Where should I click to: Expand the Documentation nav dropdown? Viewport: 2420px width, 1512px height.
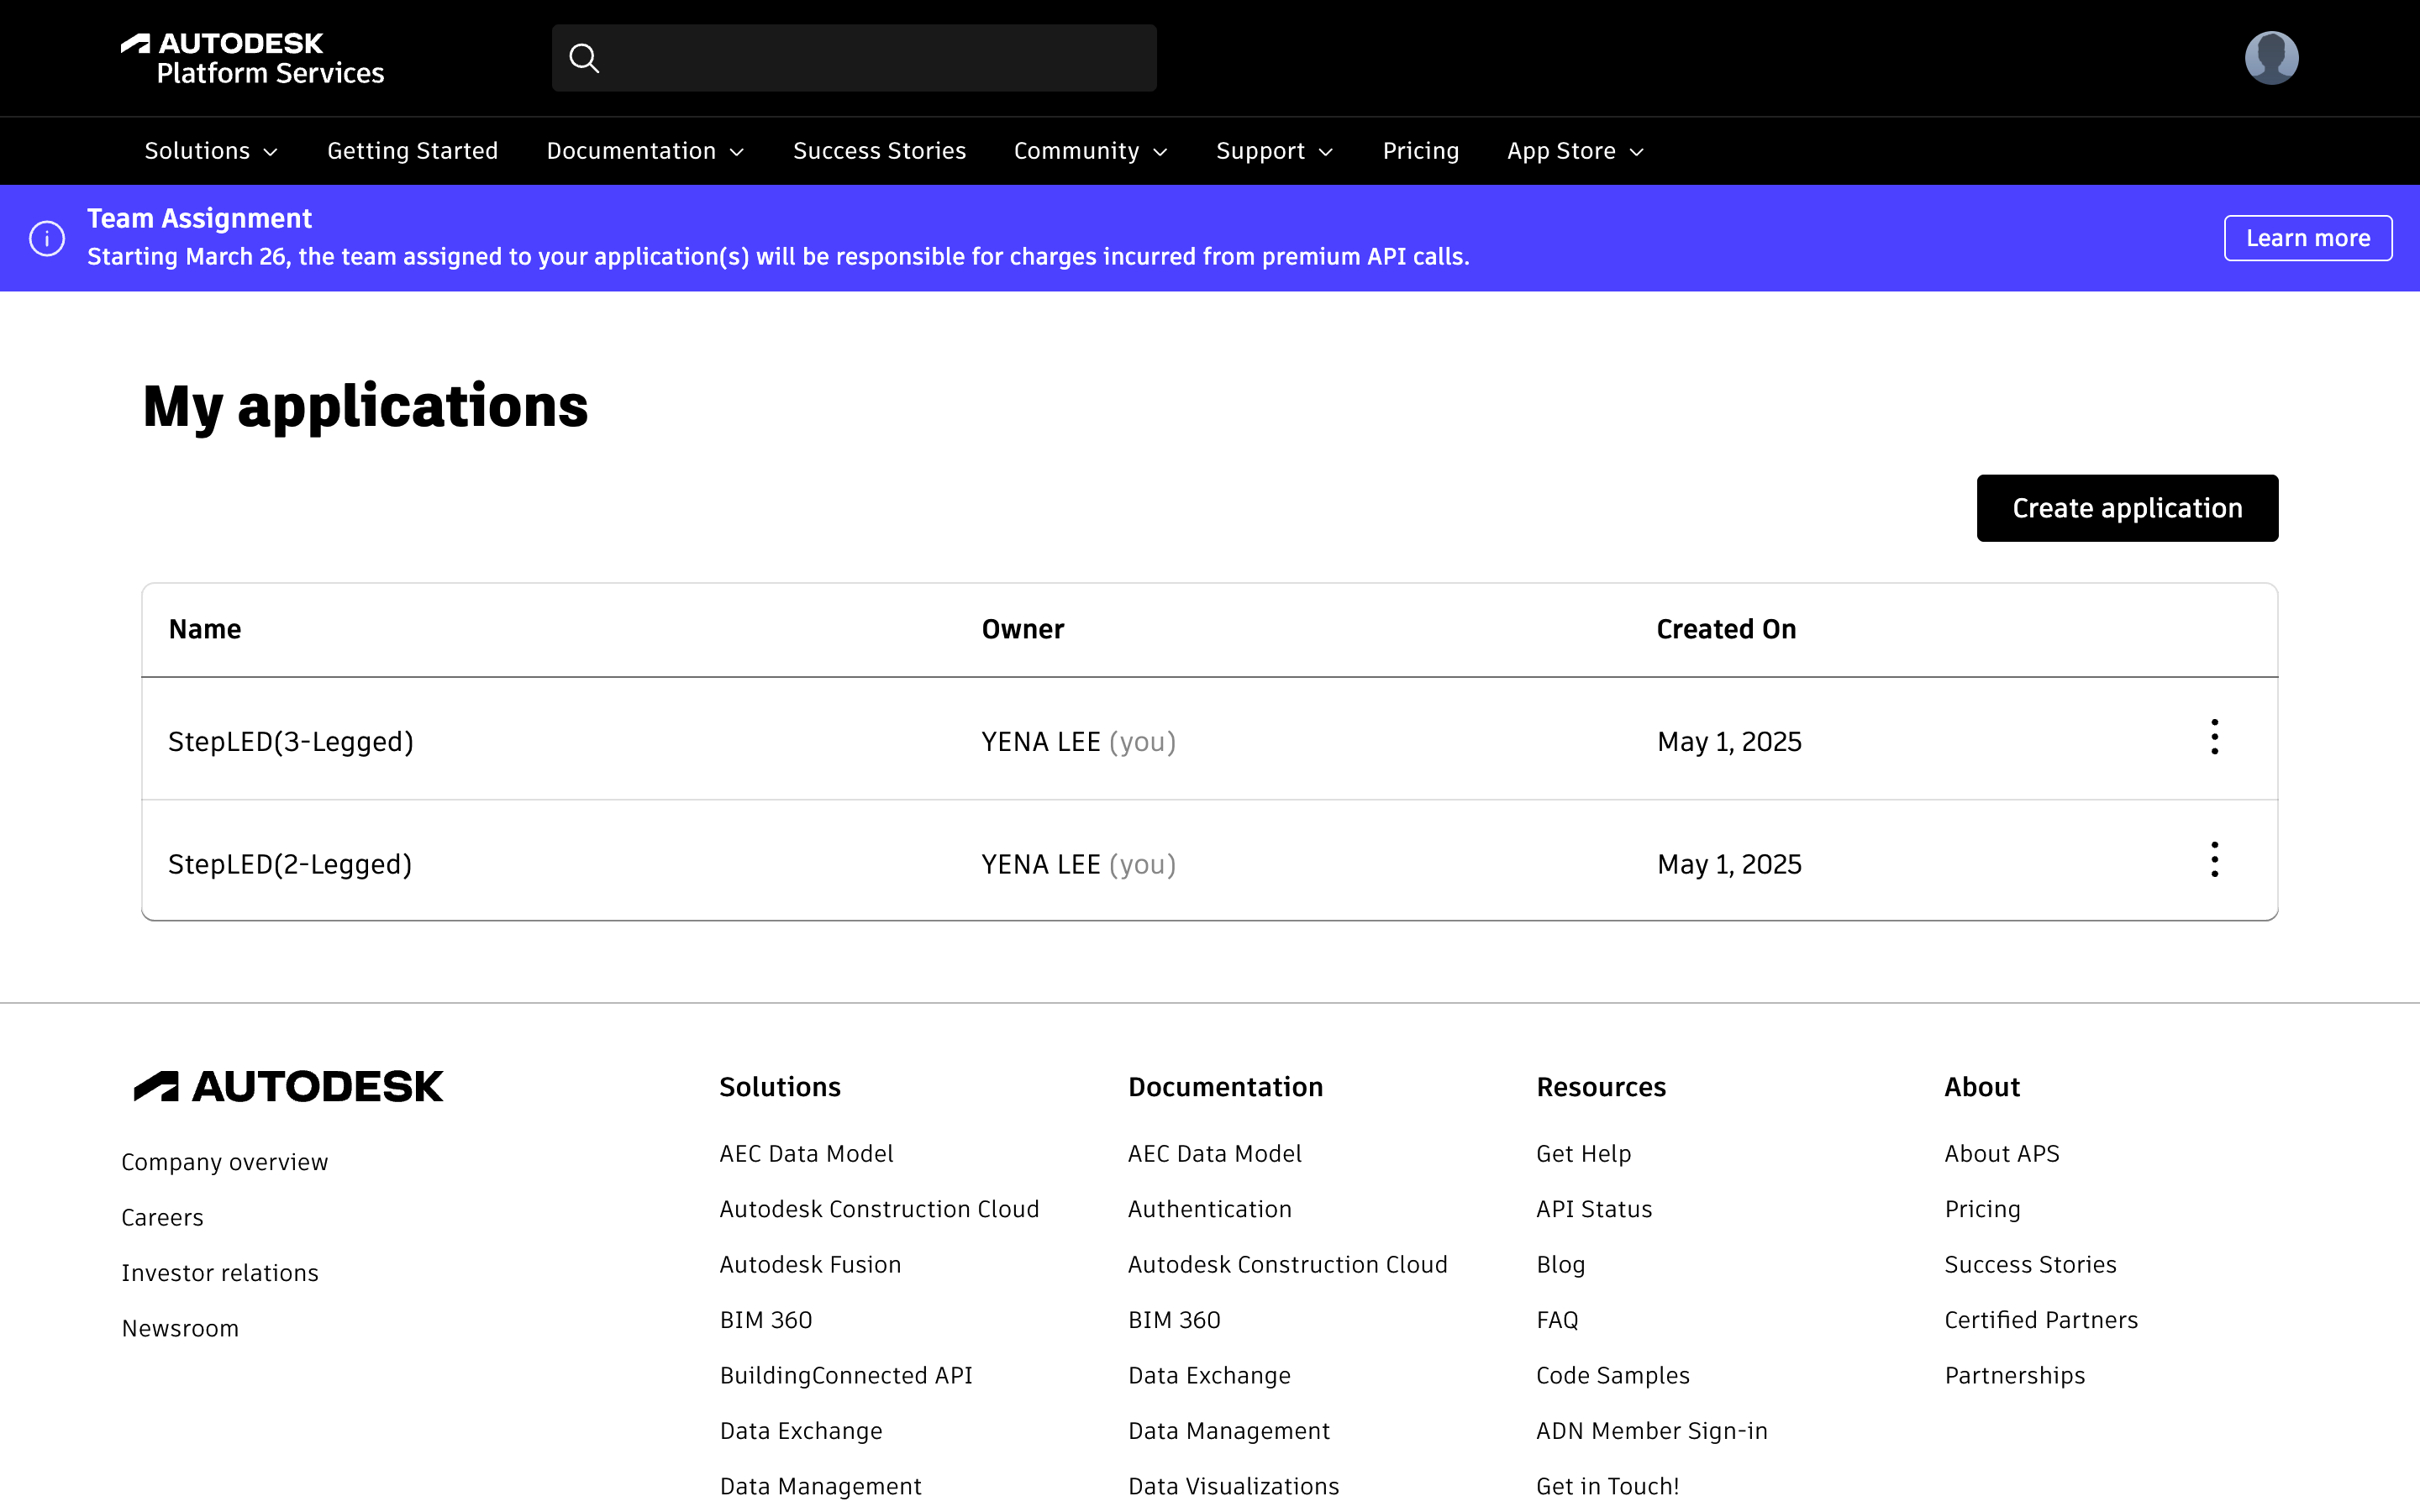click(x=645, y=151)
